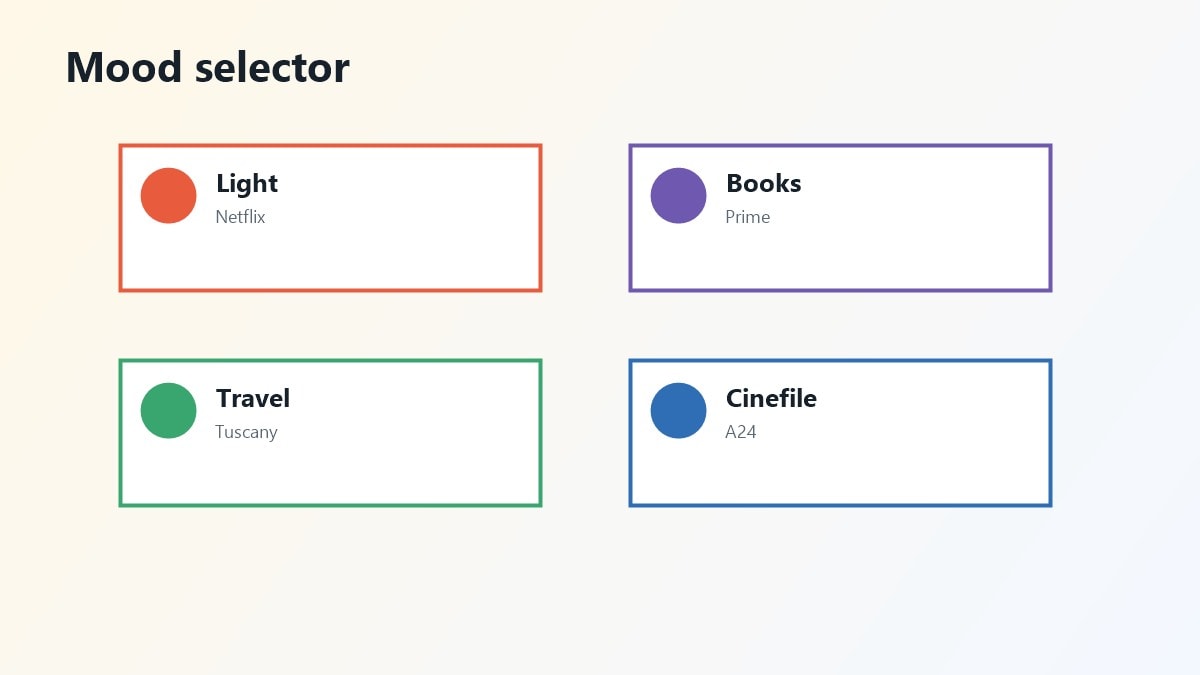Select the Light mood card
This screenshot has height=675, width=1200.
(x=330, y=218)
